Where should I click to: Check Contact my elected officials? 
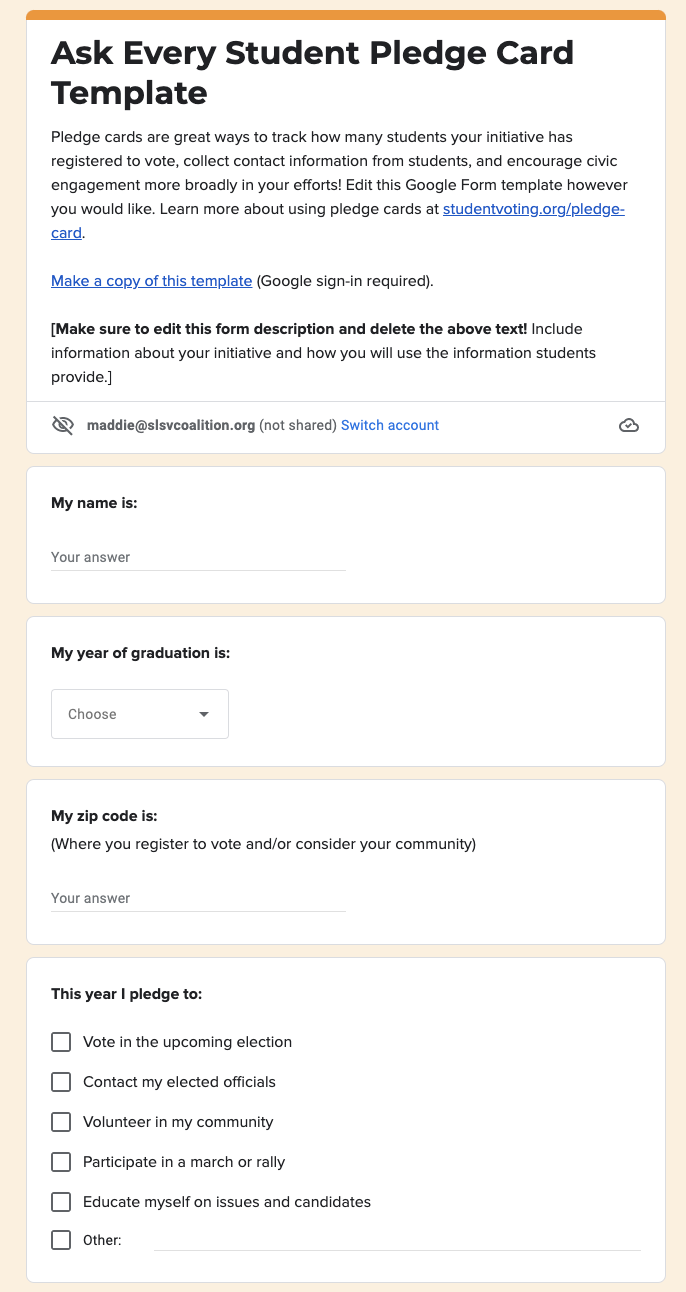click(61, 1082)
